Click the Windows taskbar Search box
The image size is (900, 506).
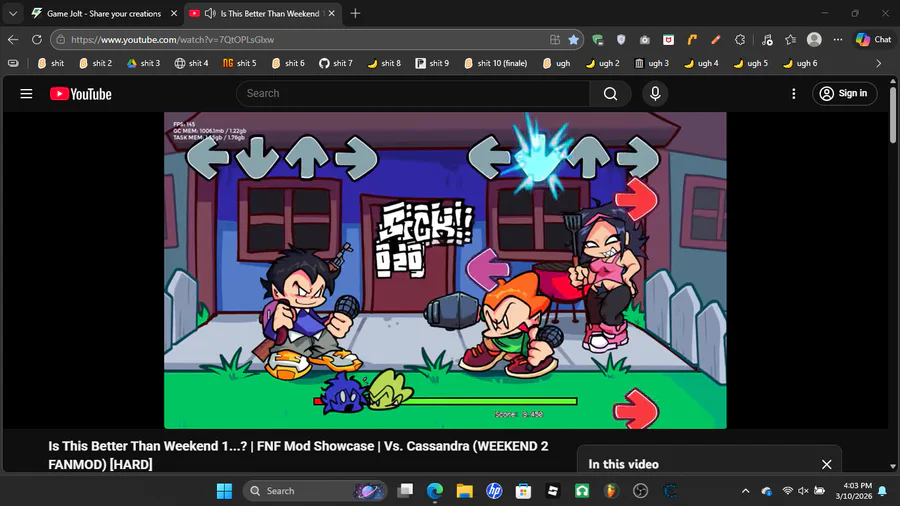[315, 491]
